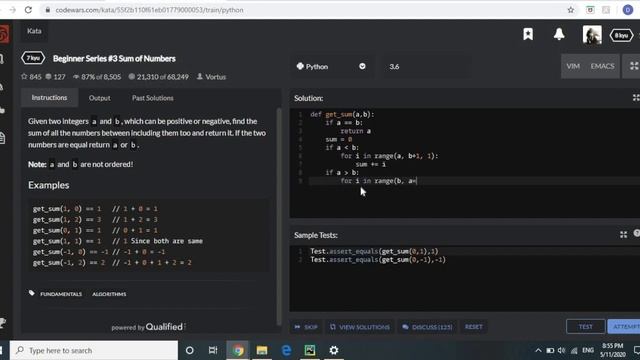Open Photos app icon on taskbar
This screenshot has width=640, height=360.
click(310, 350)
